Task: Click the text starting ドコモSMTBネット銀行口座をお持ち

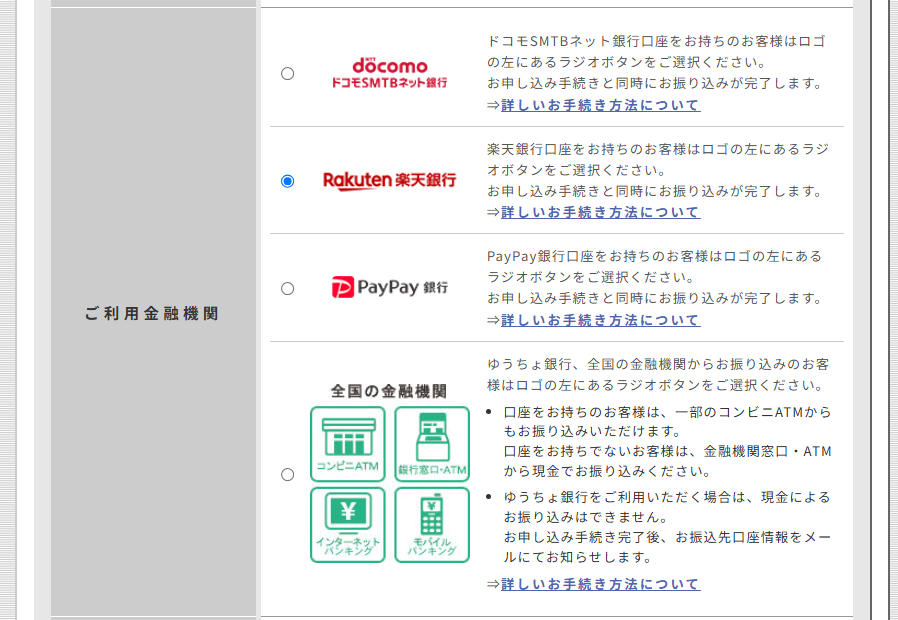Action: [x=656, y=62]
